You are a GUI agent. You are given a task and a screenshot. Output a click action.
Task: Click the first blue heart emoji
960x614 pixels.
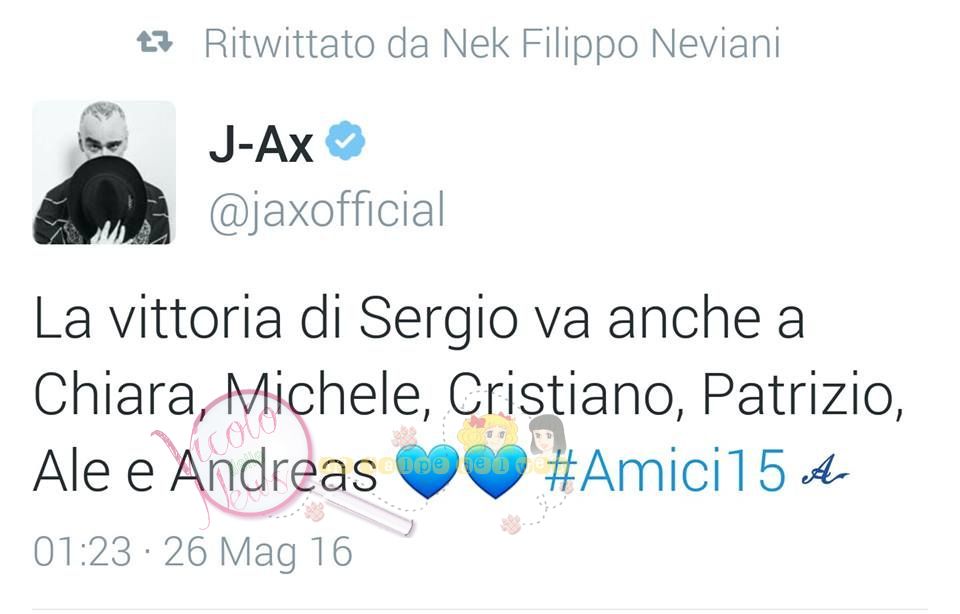427,471
